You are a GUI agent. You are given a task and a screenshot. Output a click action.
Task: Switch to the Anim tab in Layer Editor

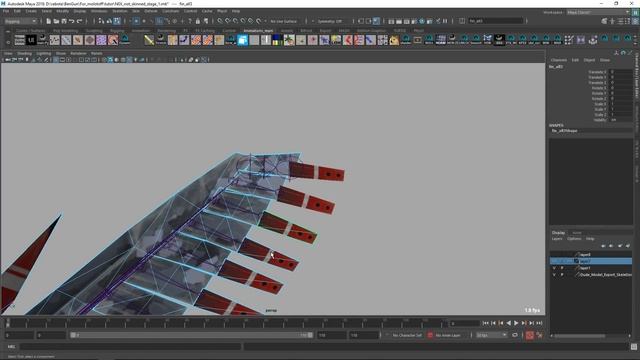point(577,233)
